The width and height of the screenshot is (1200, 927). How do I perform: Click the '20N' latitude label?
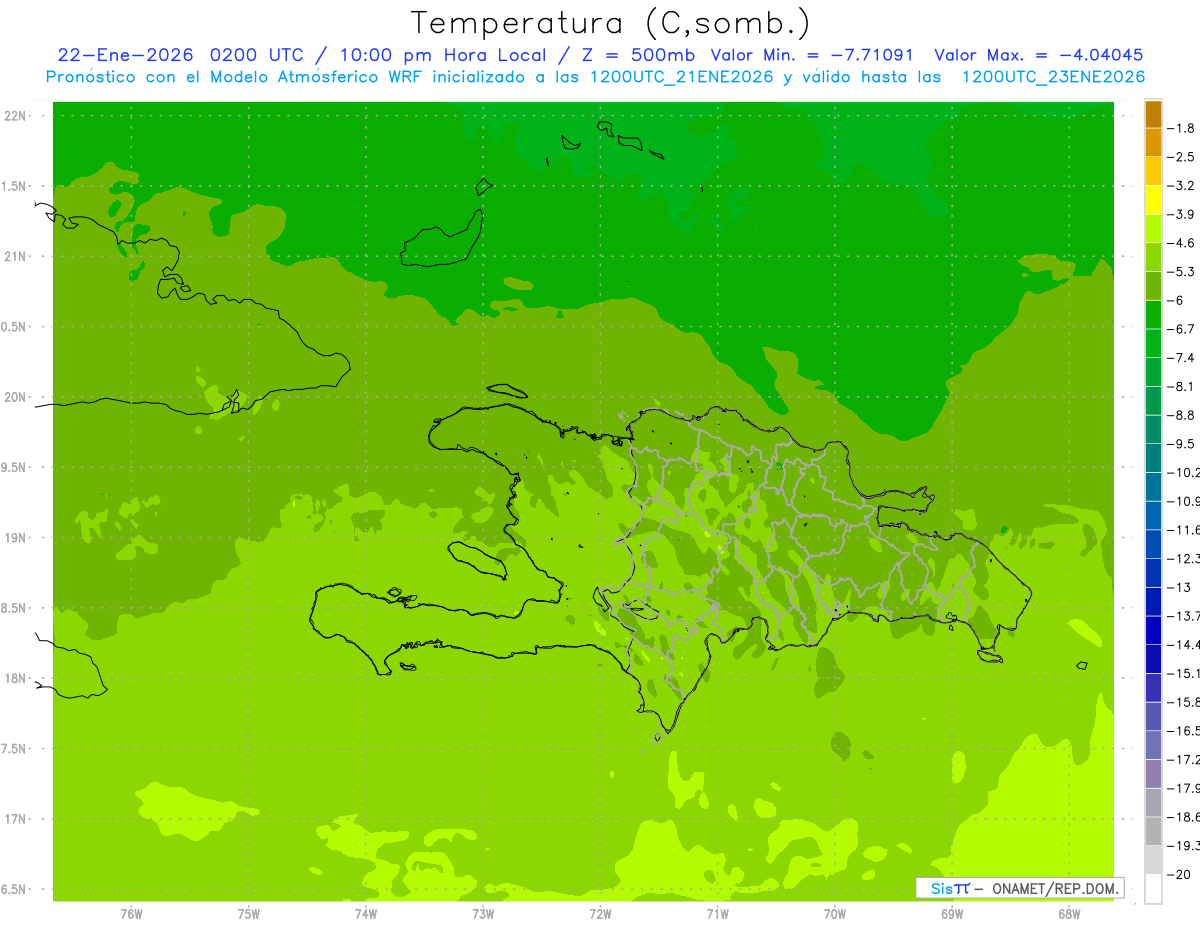tap(15, 397)
